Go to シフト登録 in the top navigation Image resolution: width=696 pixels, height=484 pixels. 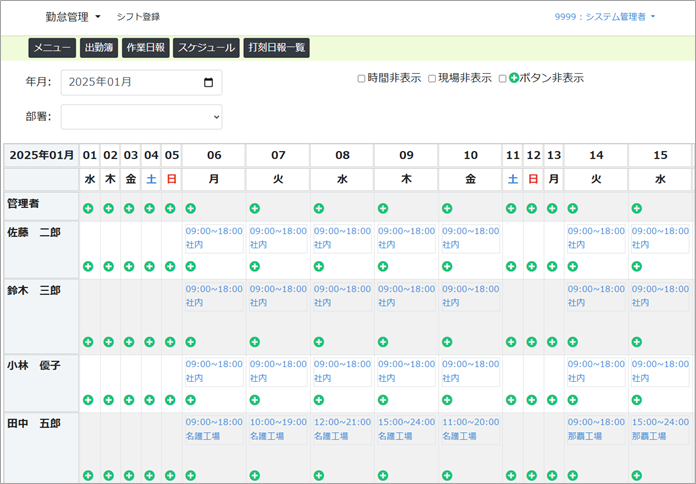pyautogui.click(x=138, y=17)
